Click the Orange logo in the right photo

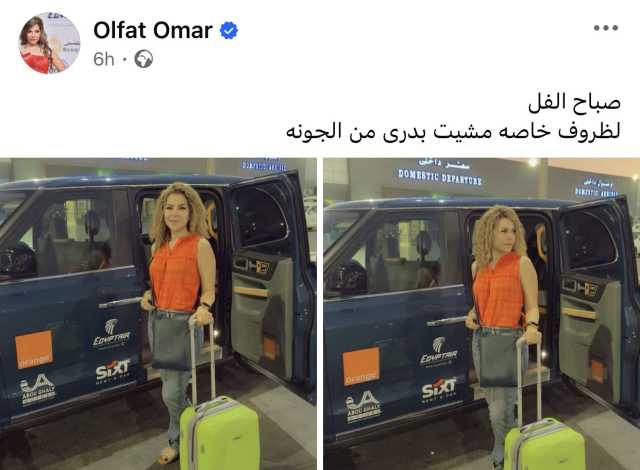(361, 366)
